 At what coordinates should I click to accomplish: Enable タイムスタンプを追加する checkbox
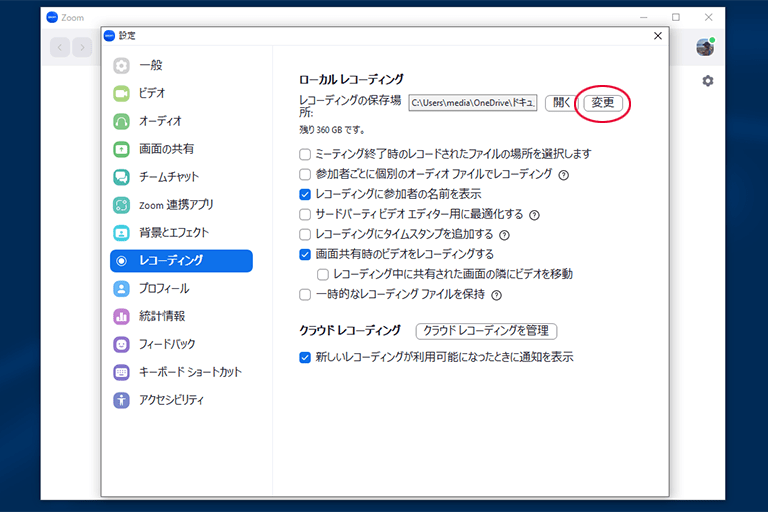pos(305,234)
